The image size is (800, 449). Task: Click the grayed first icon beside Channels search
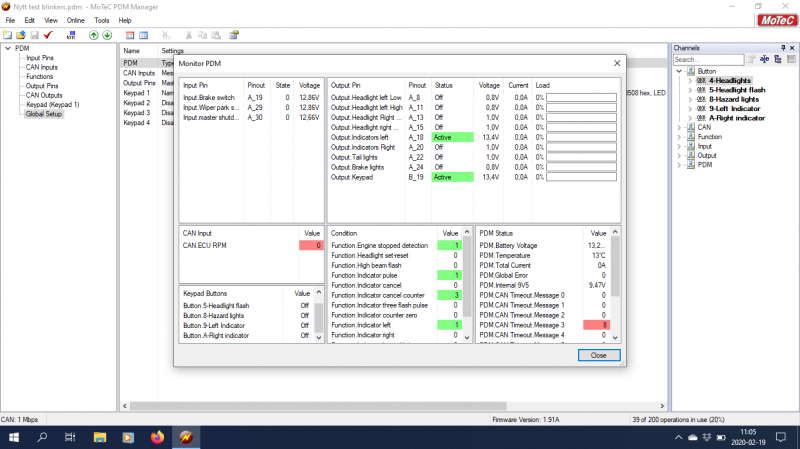pos(751,60)
